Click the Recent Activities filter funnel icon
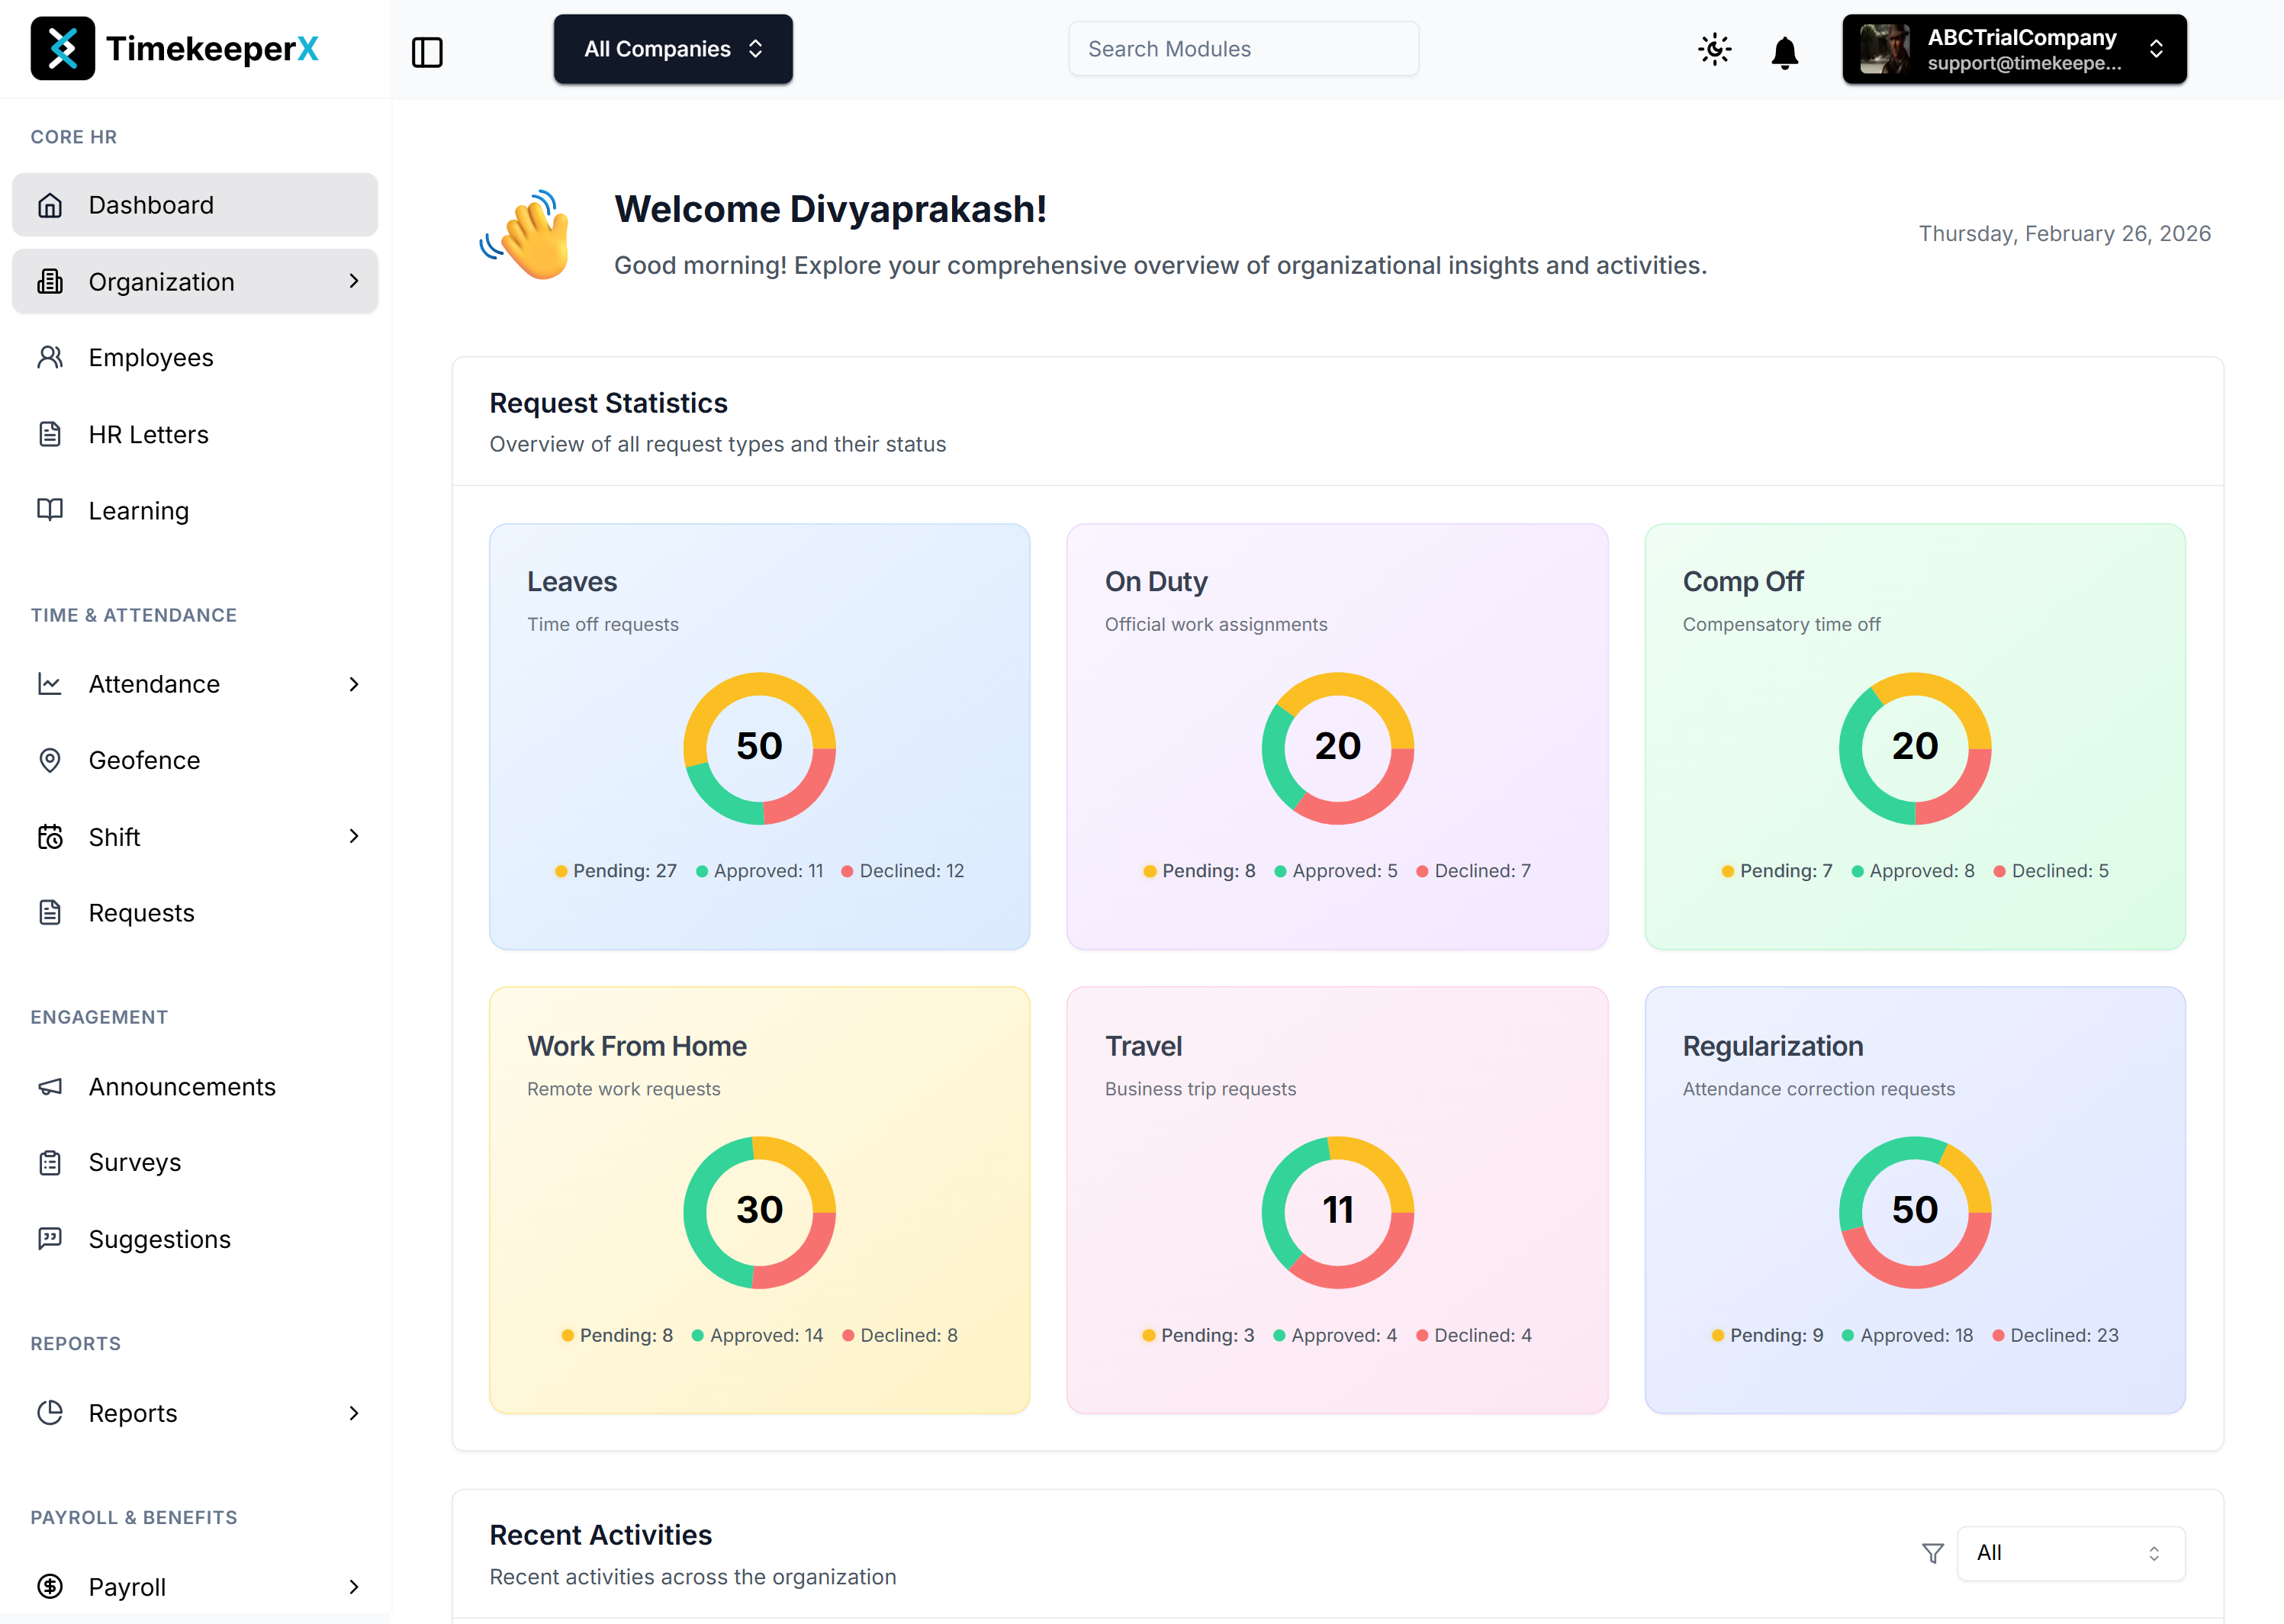 tap(1933, 1553)
